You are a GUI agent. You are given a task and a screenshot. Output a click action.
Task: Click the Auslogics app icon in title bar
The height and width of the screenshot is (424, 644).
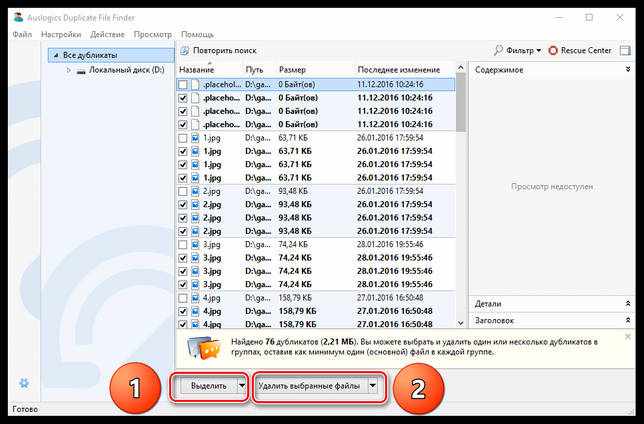tap(18, 18)
